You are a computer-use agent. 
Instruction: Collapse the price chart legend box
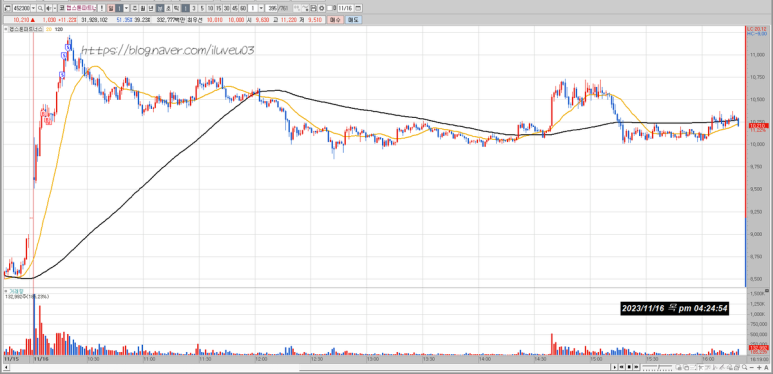pyautogui.click(x=6, y=30)
